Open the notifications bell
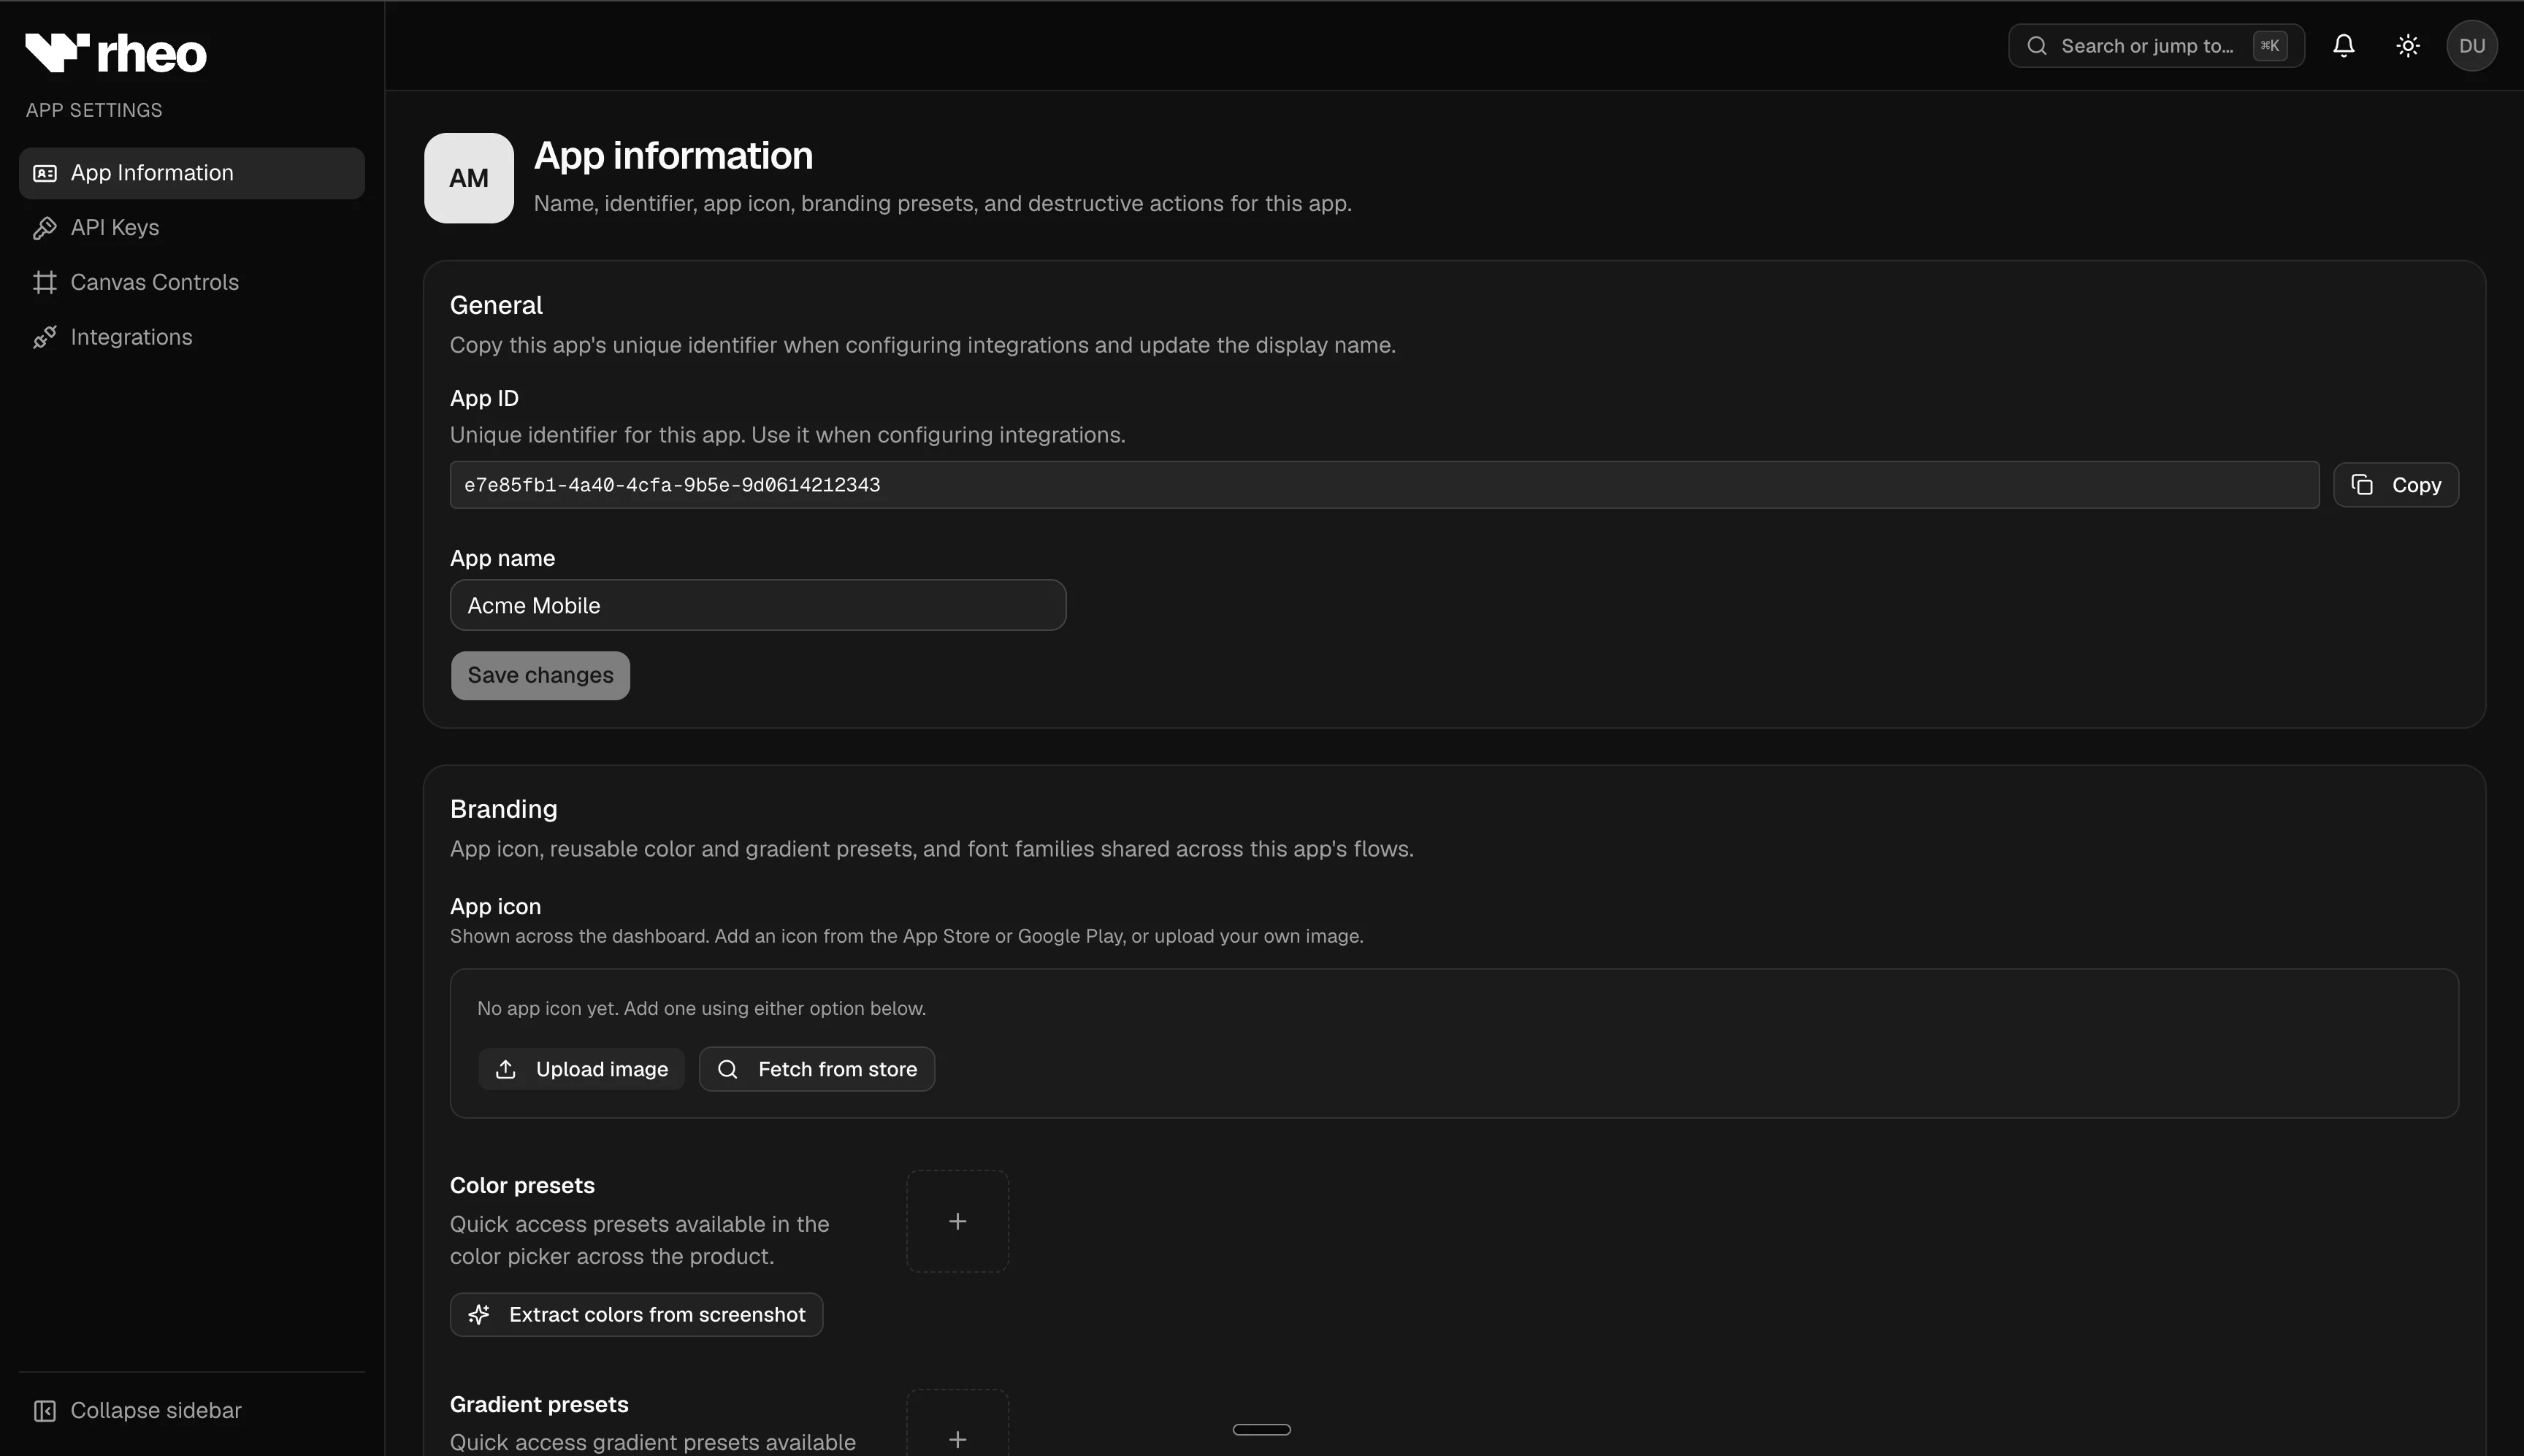2524x1456 pixels. (2344, 46)
